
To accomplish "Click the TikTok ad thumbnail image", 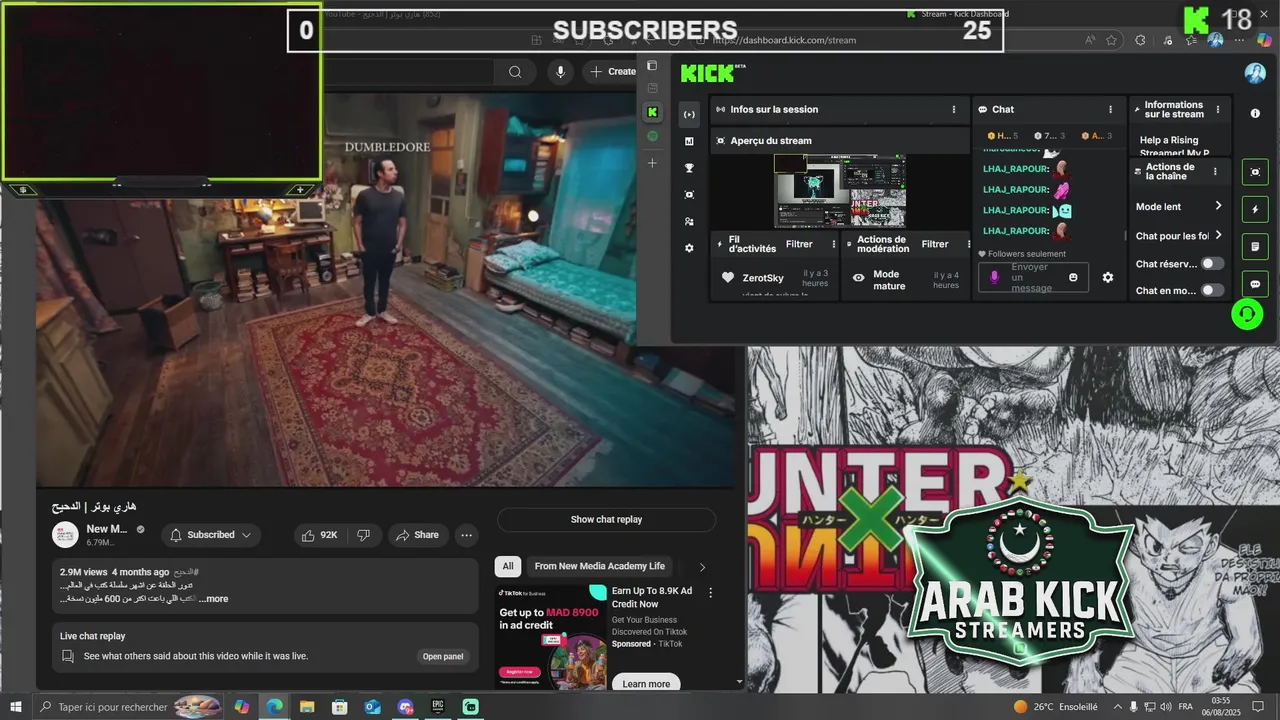I will 551,637.
